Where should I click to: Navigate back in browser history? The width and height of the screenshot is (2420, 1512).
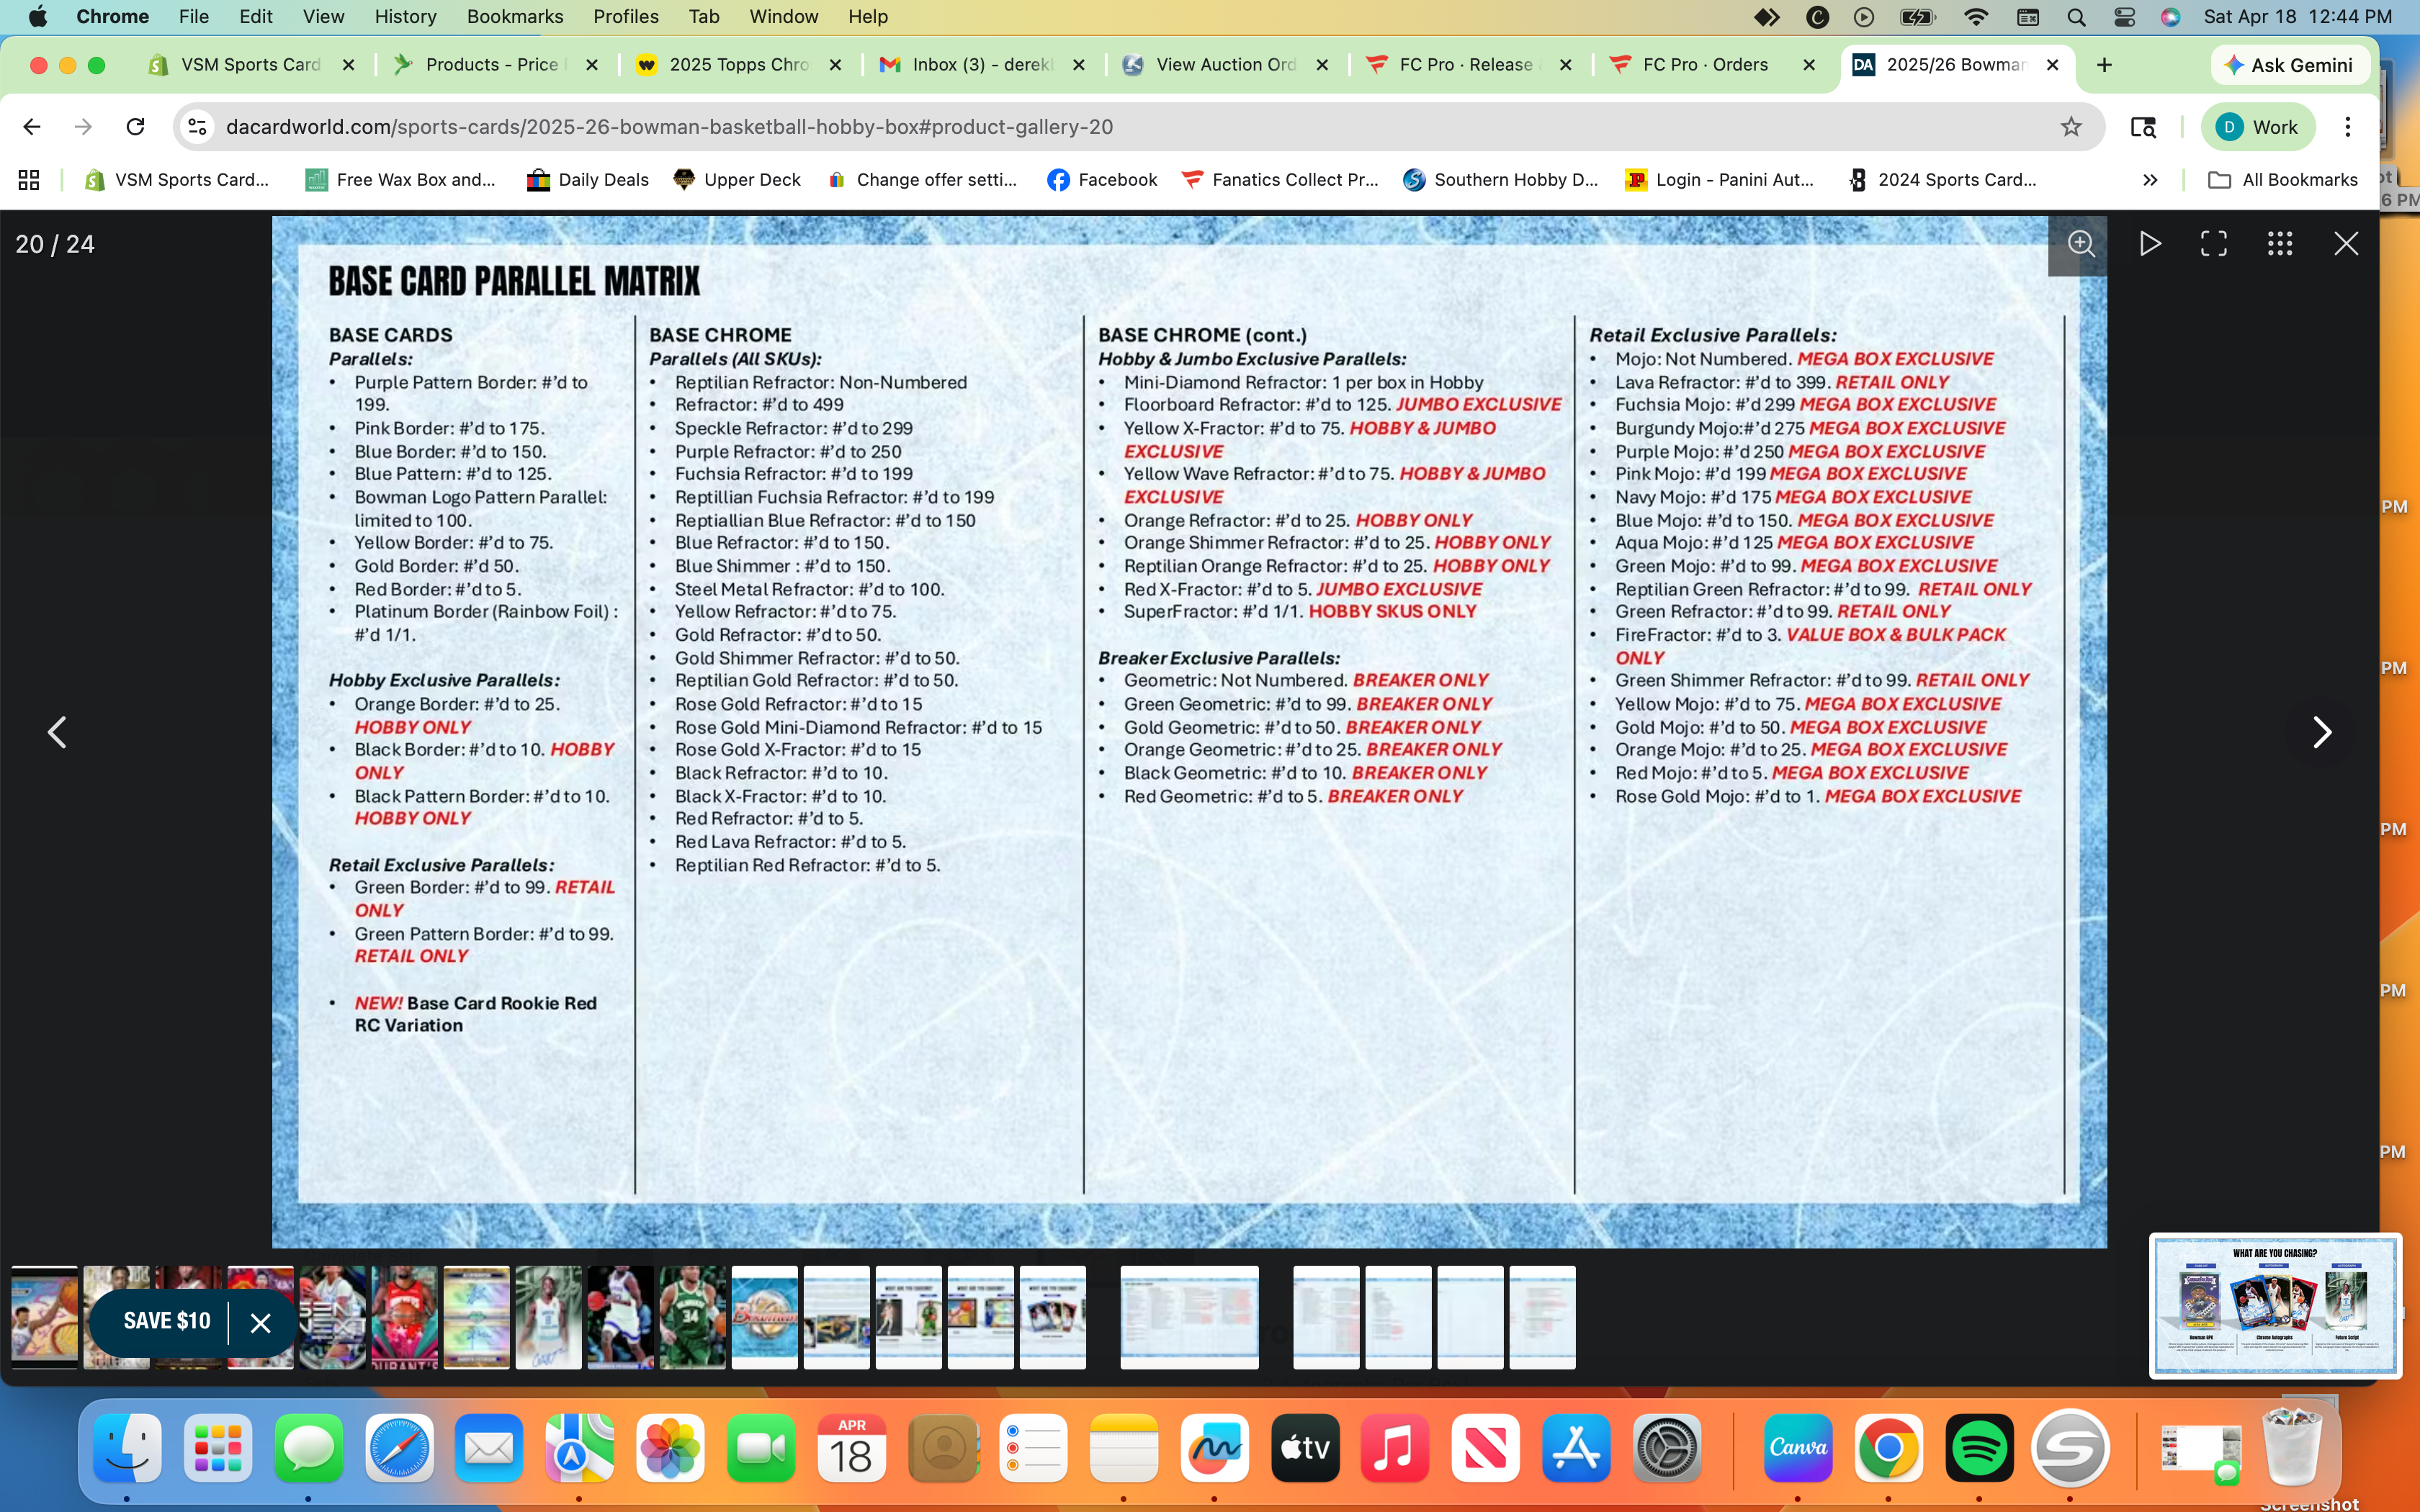pos(32,127)
